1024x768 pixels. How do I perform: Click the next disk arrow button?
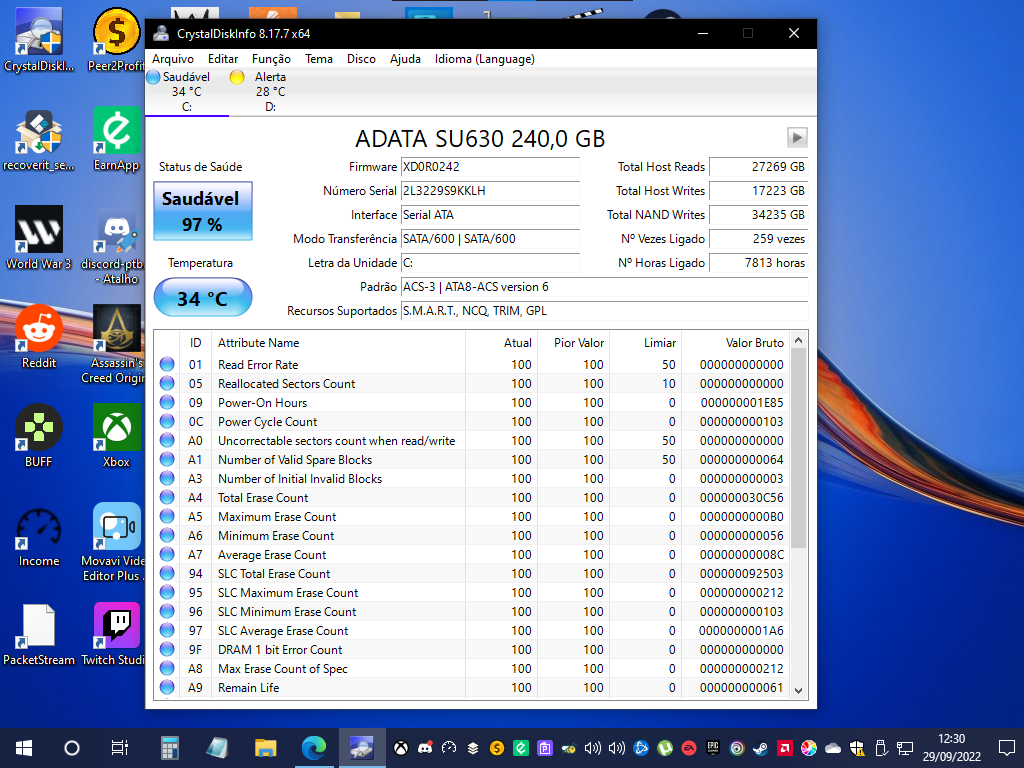(x=797, y=138)
